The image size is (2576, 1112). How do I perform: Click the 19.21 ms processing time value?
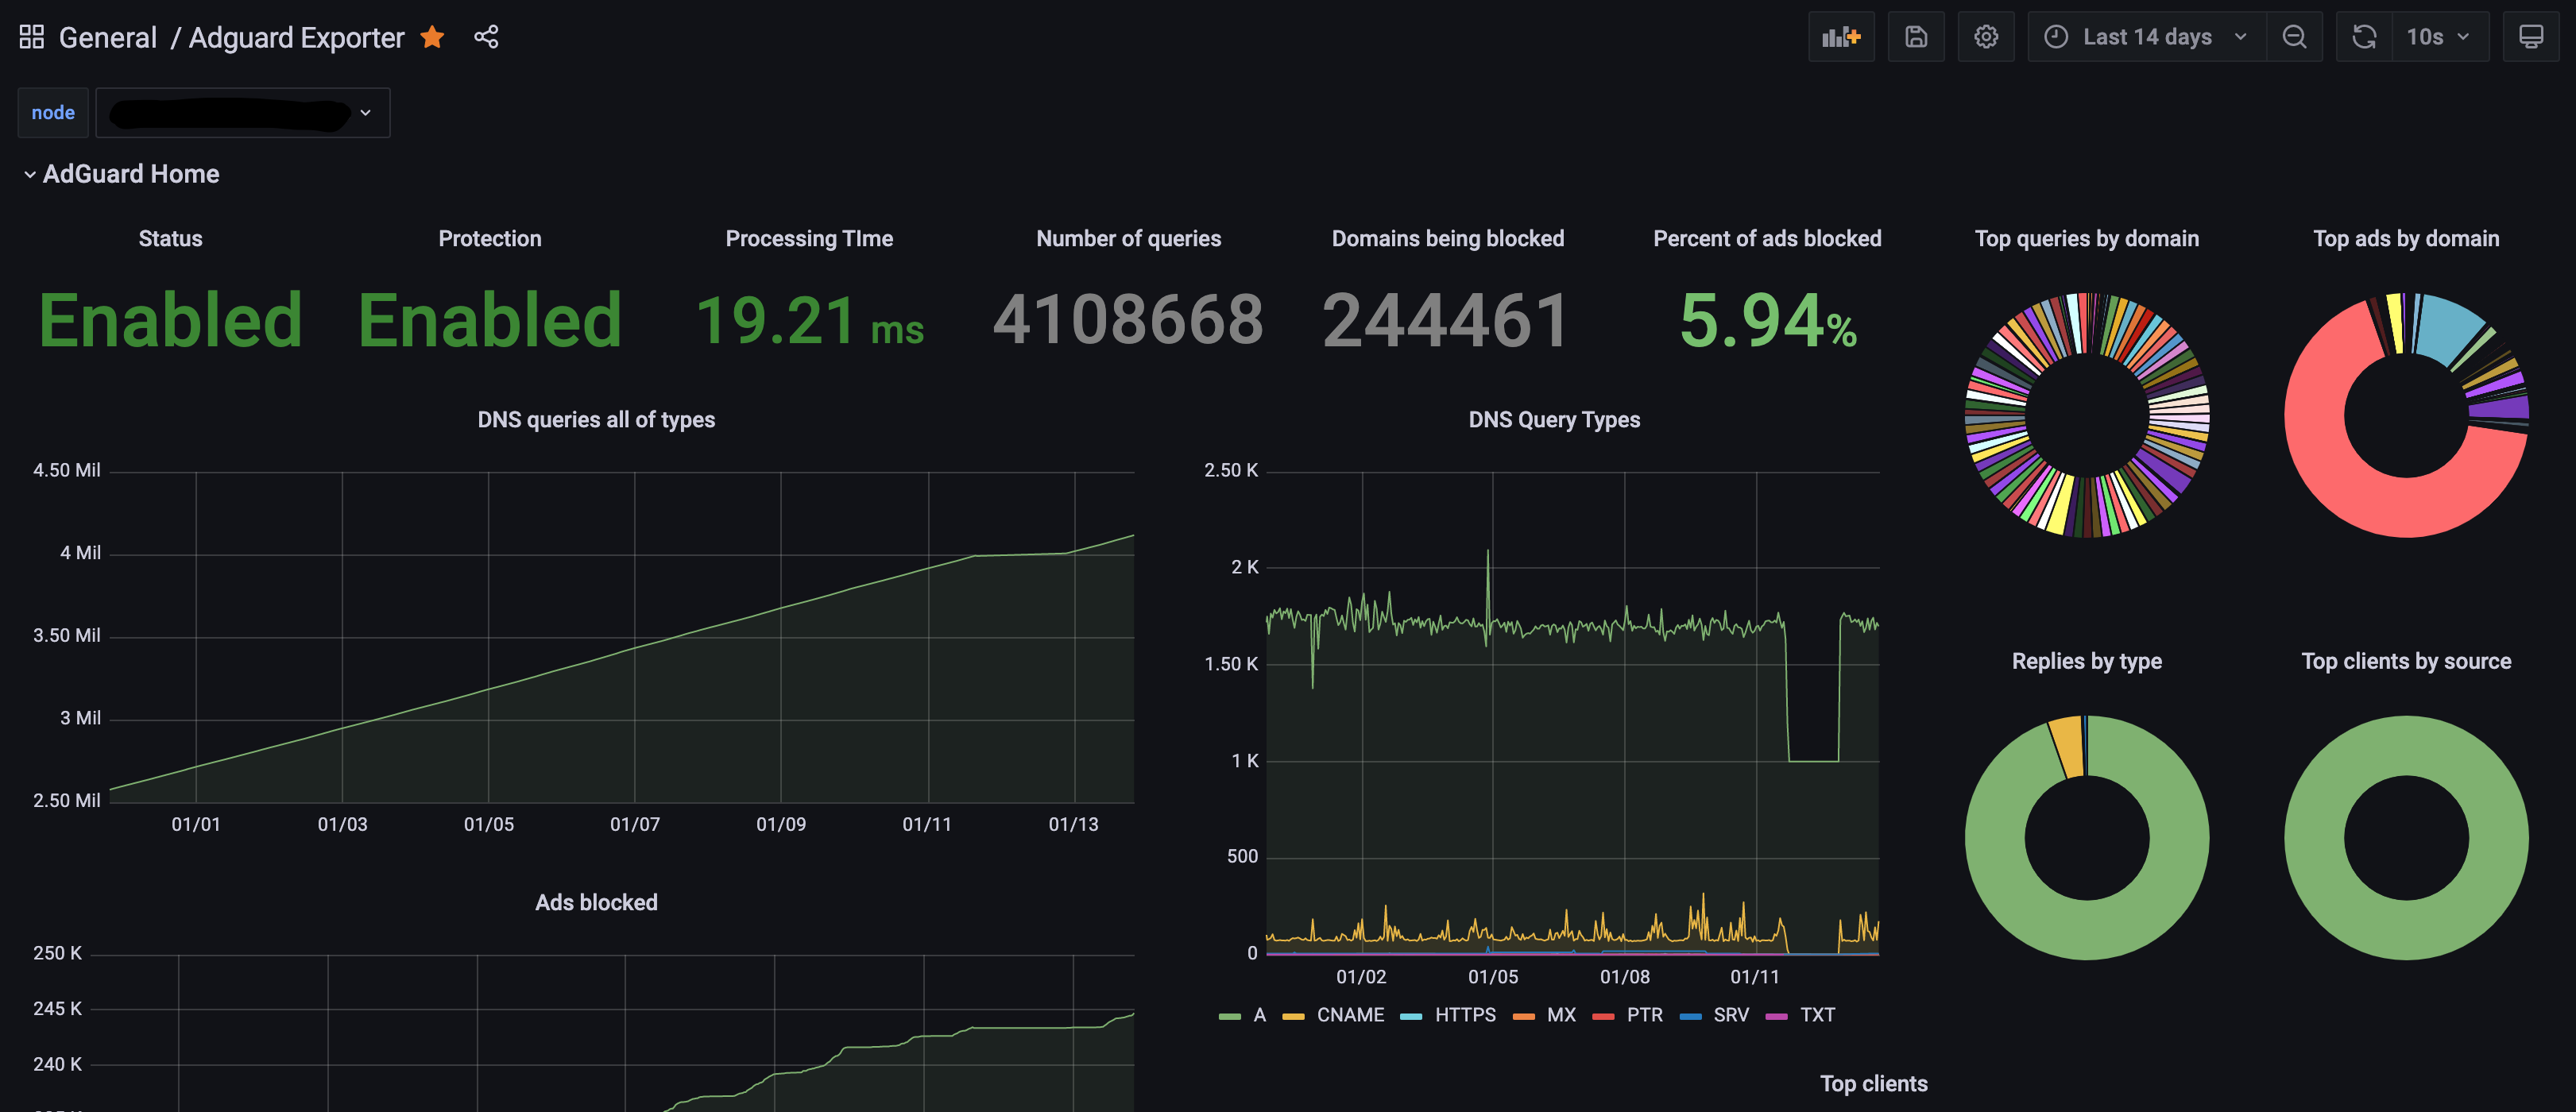(x=809, y=321)
